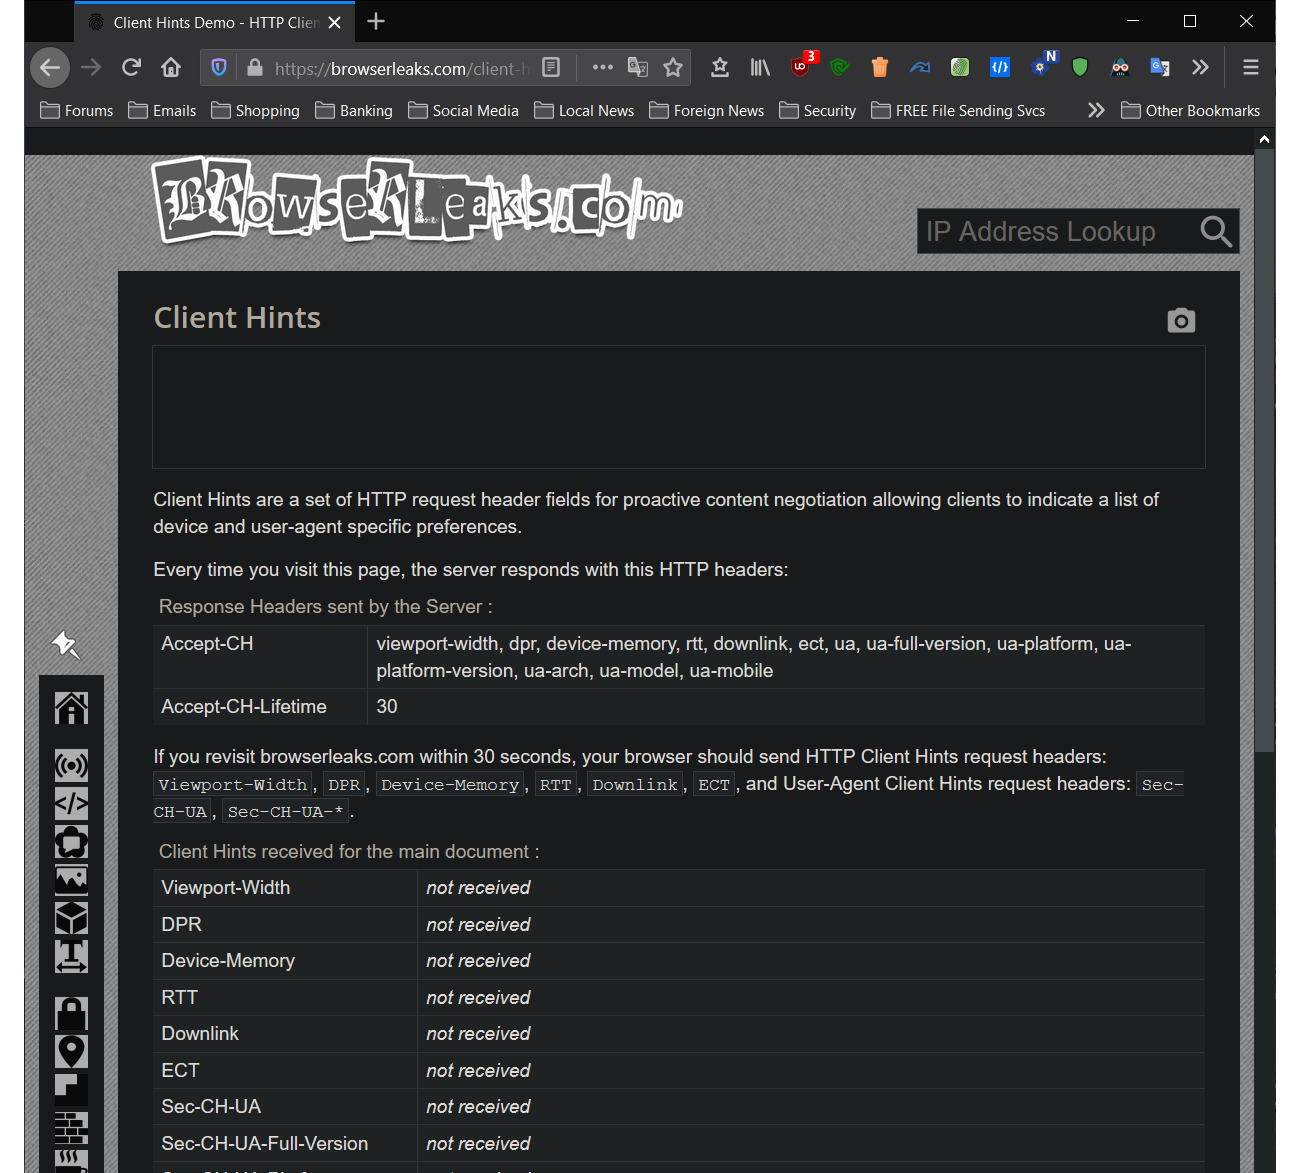The image size is (1304, 1173).
Task: Open the brick wall sidebar icon
Action: point(71,1128)
